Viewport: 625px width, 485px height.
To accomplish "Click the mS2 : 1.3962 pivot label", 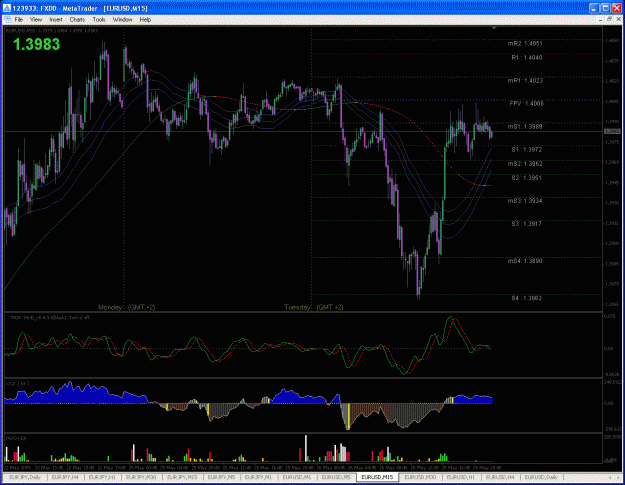I will point(525,164).
